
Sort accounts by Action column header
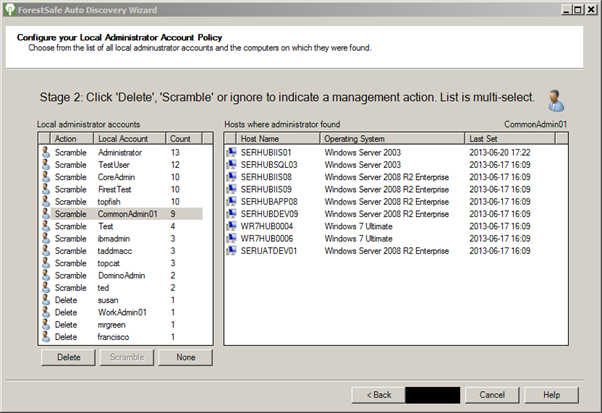(x=71, y=139)
